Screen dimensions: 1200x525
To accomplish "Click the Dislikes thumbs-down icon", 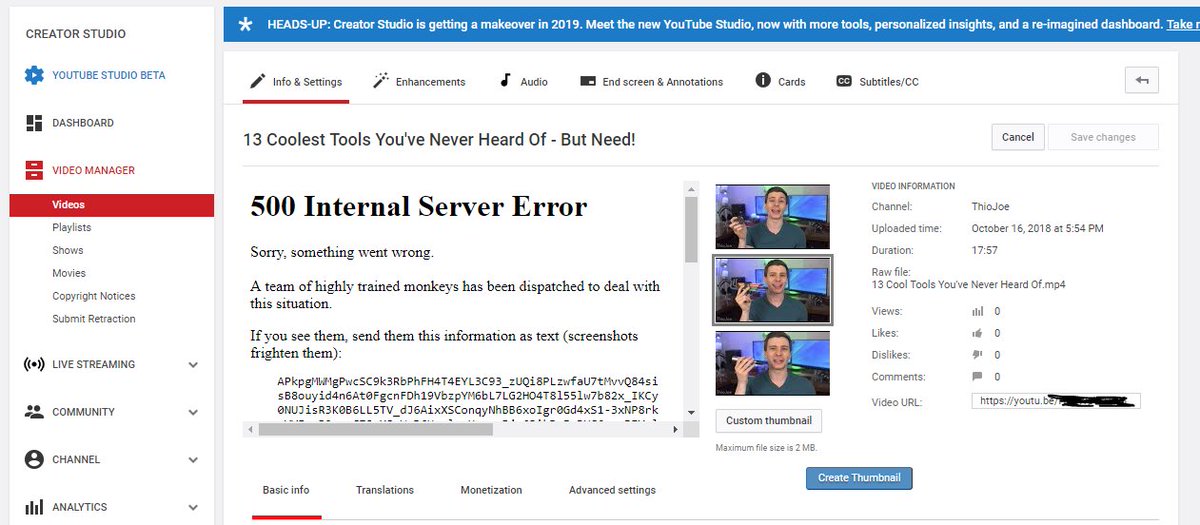I will click(978, 355).
